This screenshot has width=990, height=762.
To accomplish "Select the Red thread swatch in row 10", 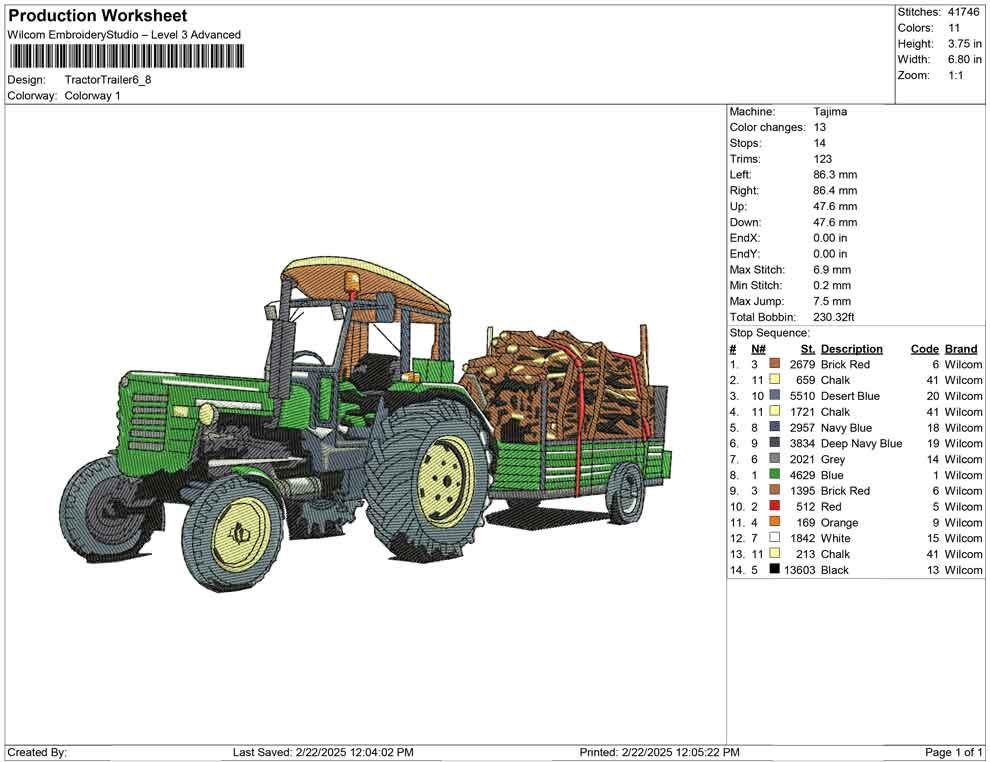I will pos(774,506).
